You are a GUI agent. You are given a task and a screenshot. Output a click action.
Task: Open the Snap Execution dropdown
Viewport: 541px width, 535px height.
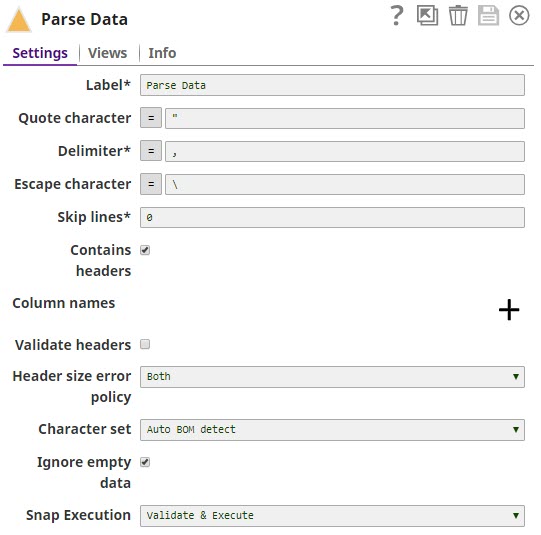click(x=332, y=516)
